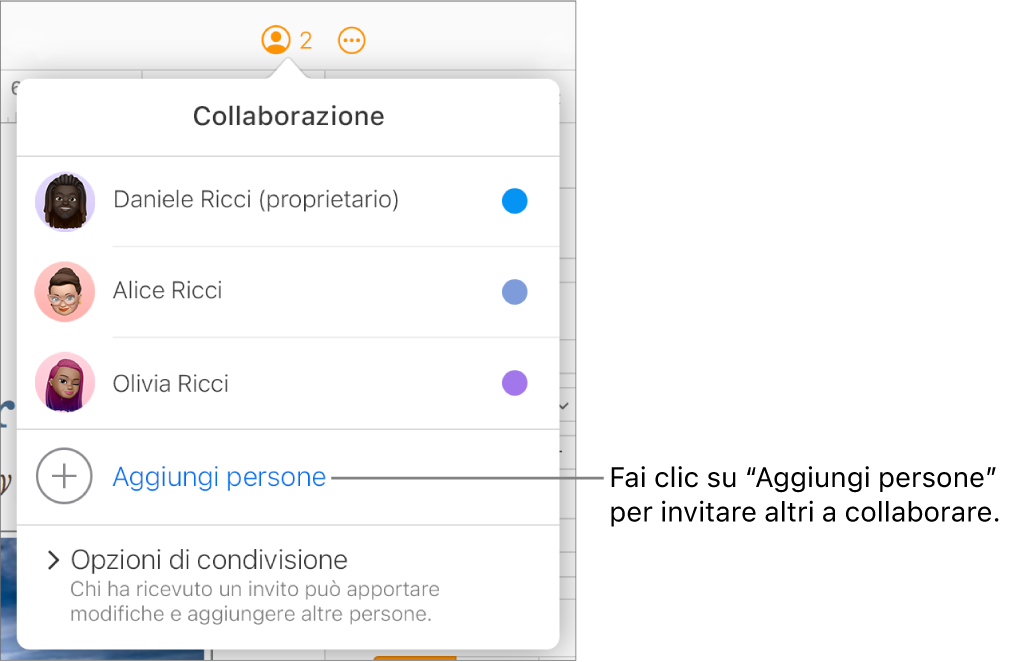This screenshot has width=1011, height=662.
Task: Click the Collaborazione toolbar icon
Action: [276, 40]
